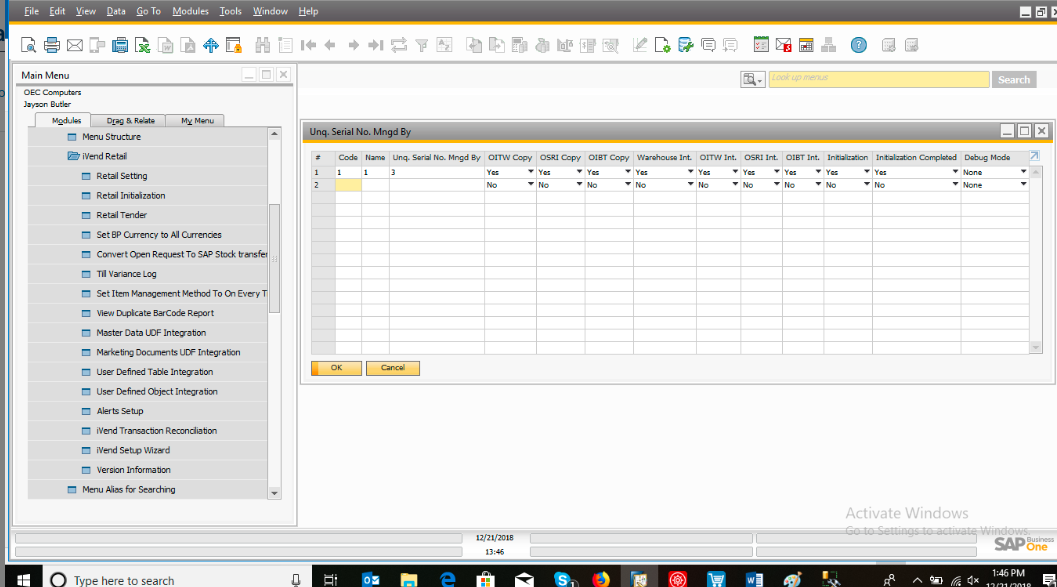Open the search options magnifier dropdown

[x=752, y=80]
